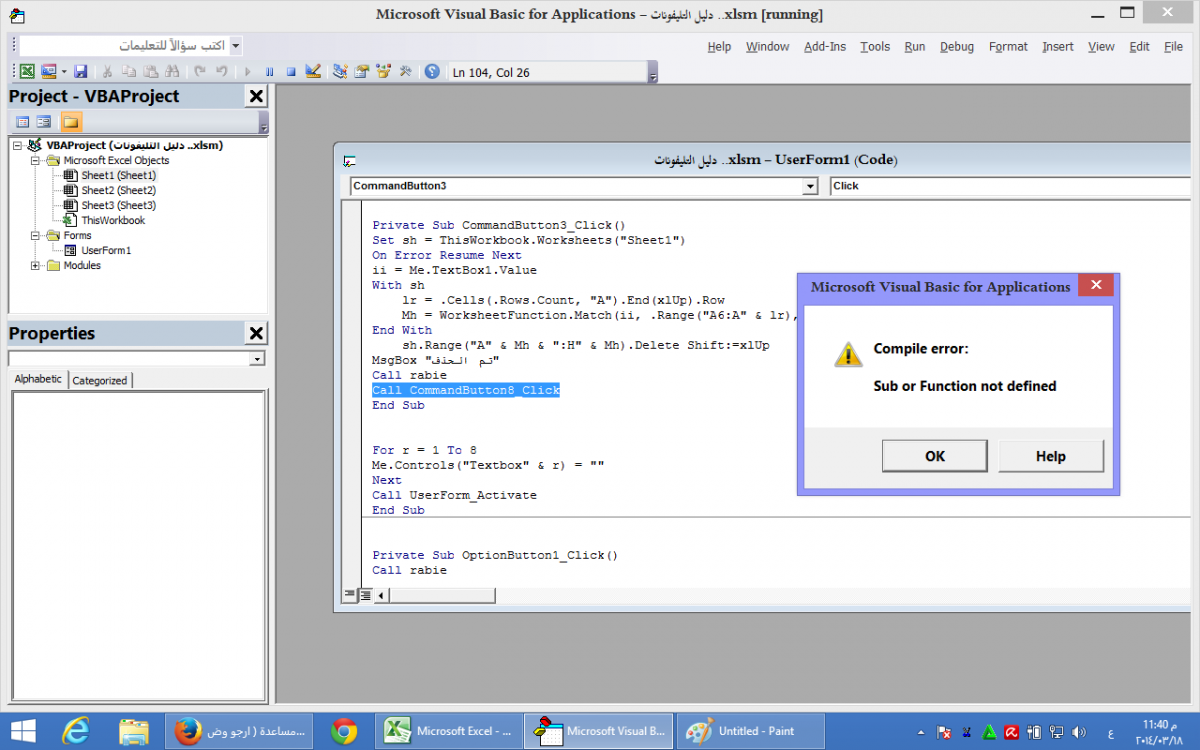
Task: Open the Arabic help question dropdown
Action: [x=235, y=46]
